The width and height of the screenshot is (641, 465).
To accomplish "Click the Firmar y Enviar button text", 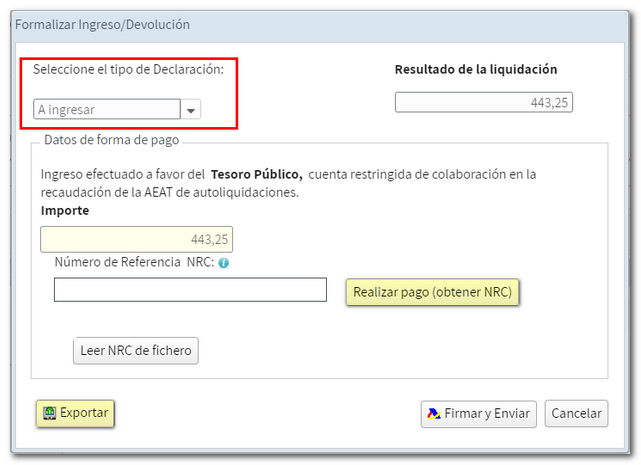I will [486, 414].
